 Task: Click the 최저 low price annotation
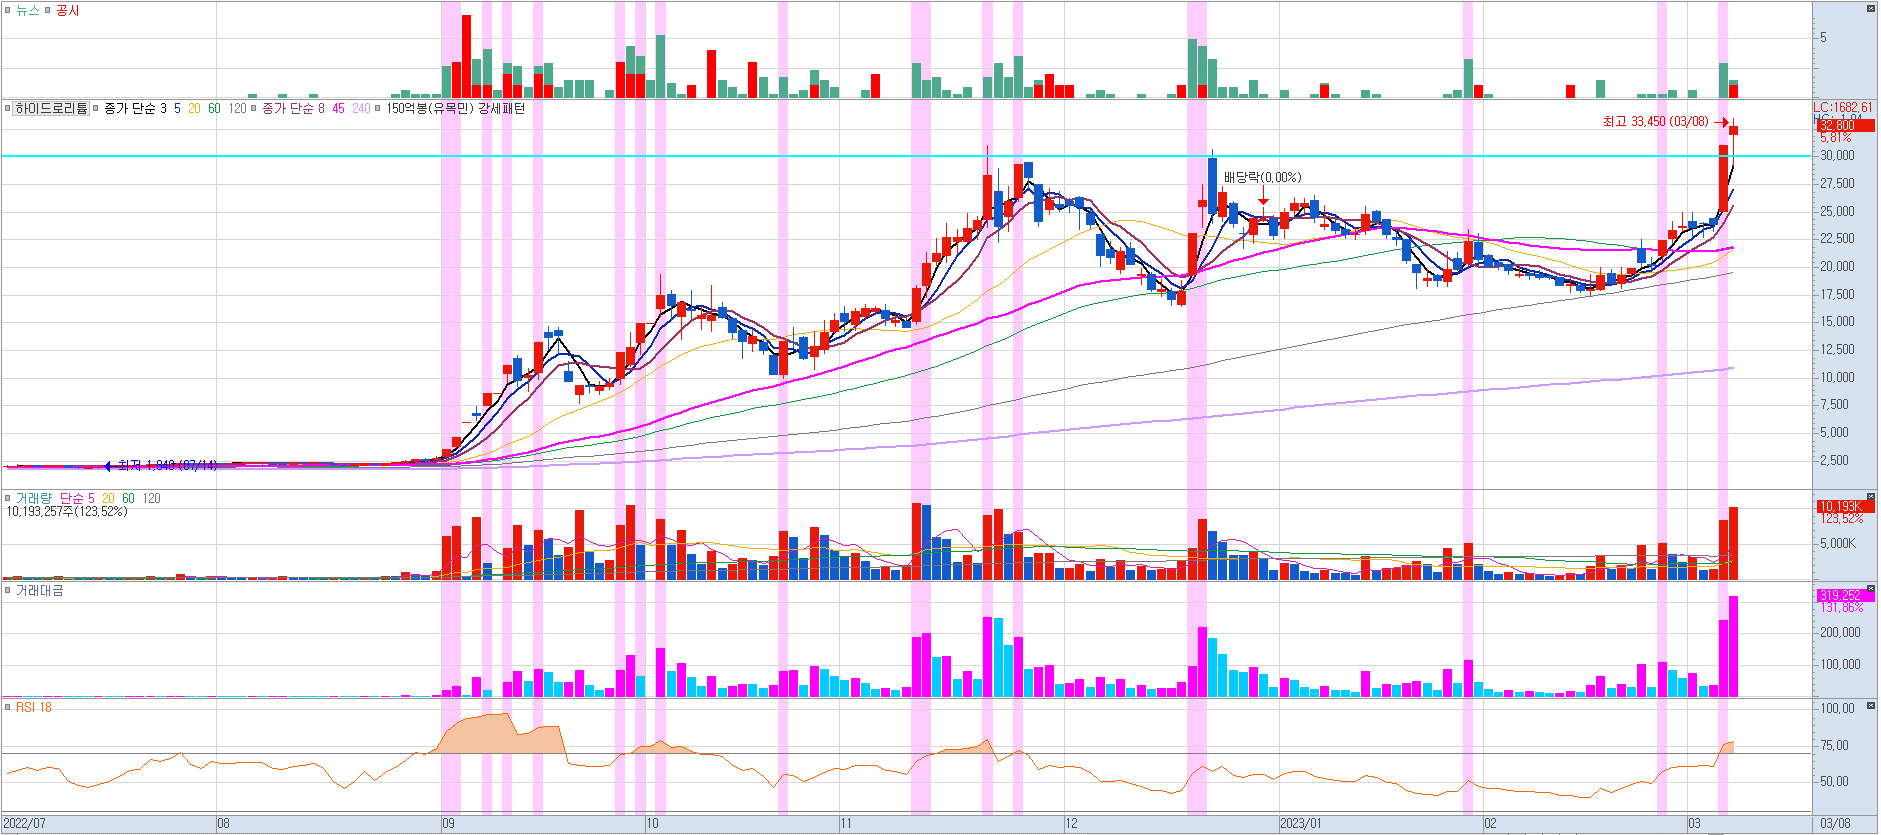167,465
